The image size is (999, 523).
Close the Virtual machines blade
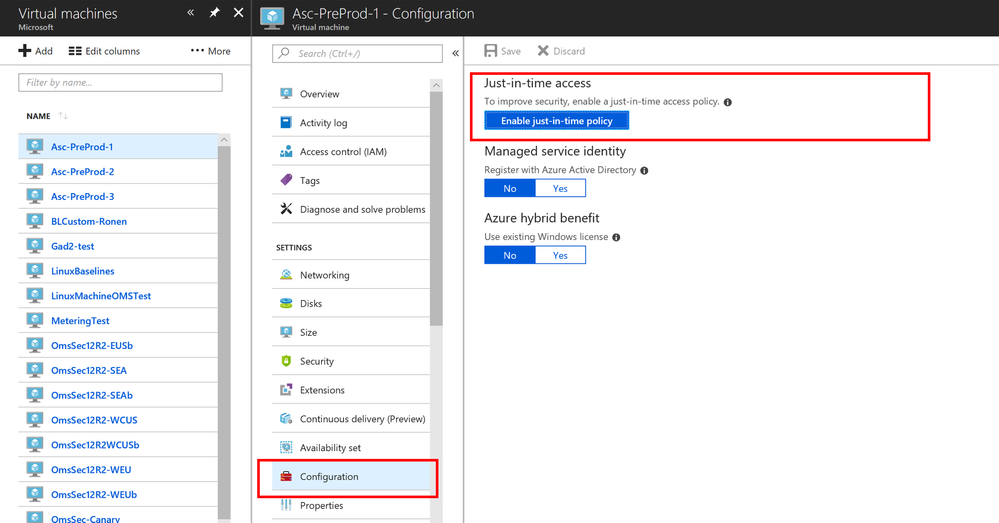pos(238,13)
